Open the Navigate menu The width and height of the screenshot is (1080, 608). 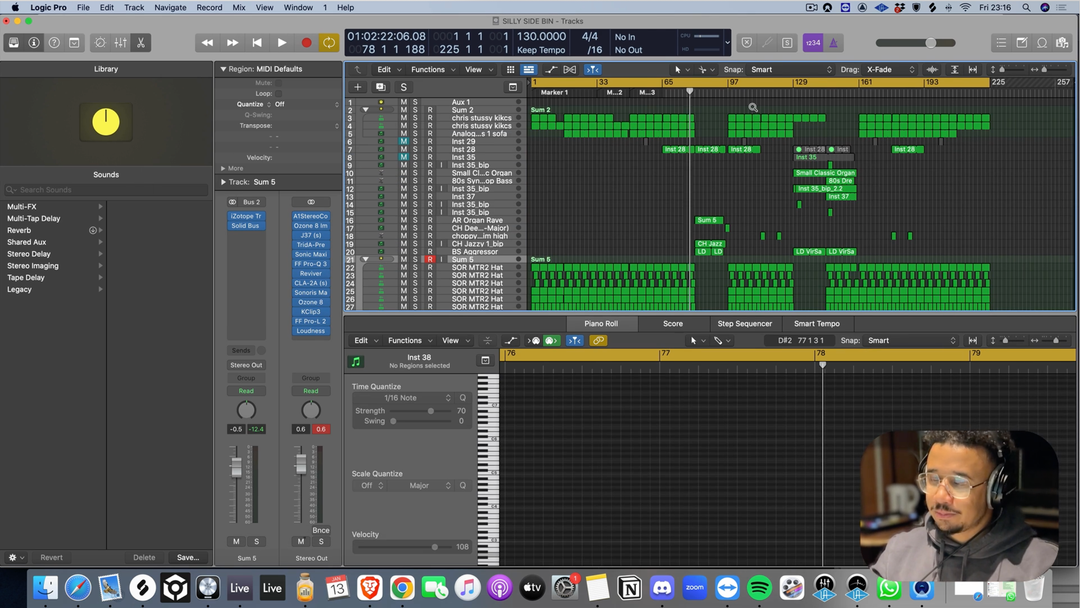click(170, 7)
